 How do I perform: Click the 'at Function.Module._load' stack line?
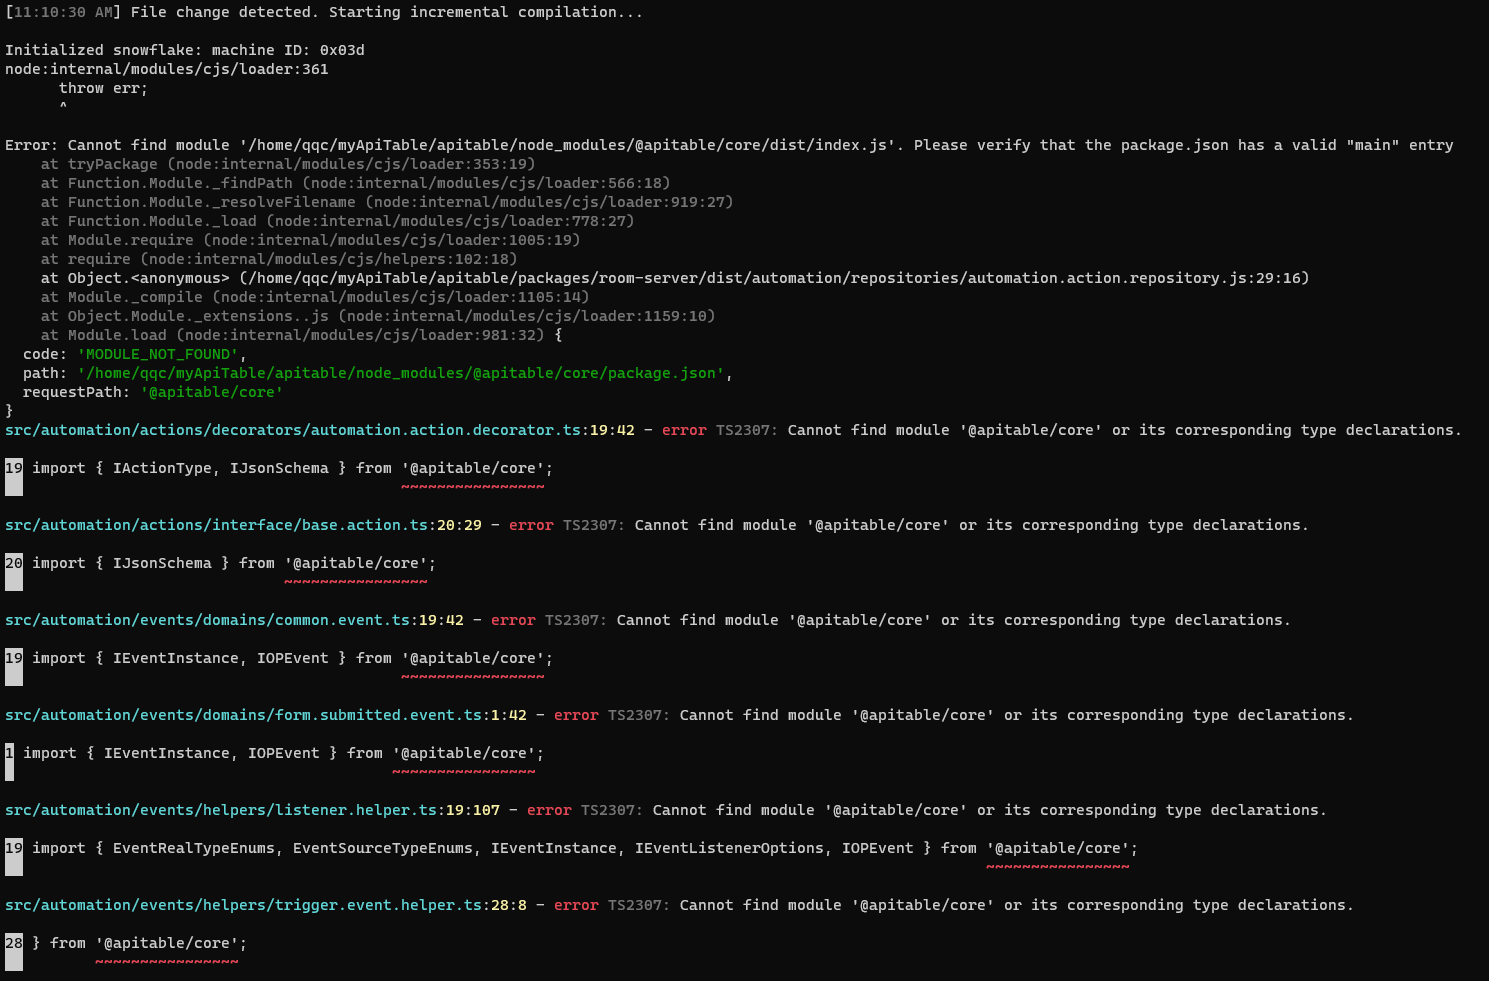[338, 221]
